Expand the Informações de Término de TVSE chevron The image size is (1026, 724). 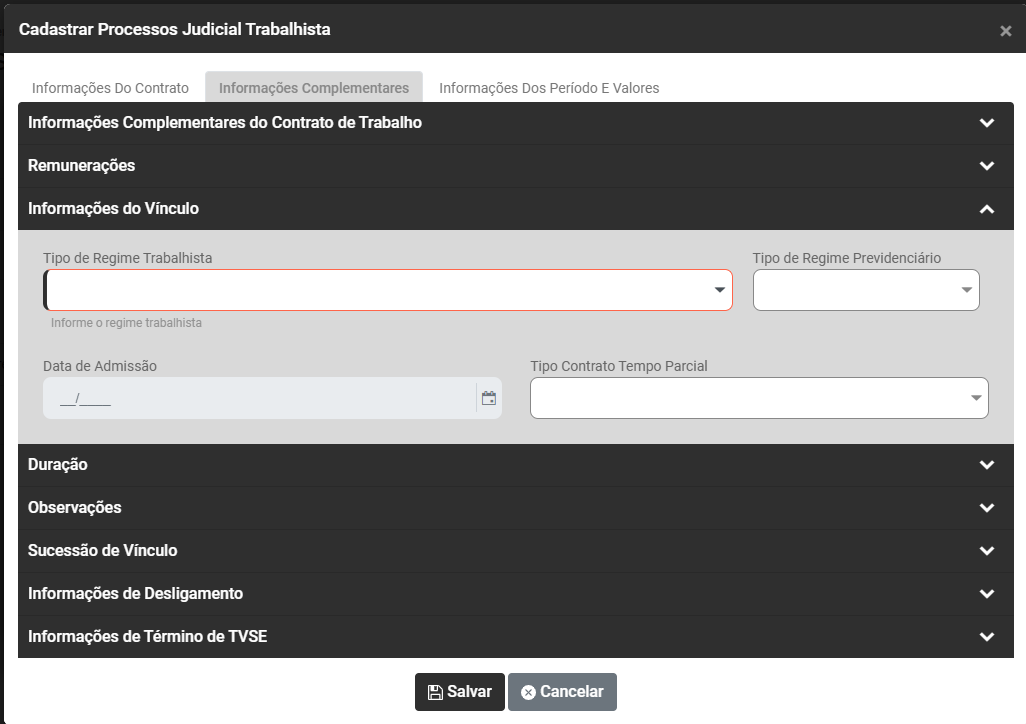point(987,637)
